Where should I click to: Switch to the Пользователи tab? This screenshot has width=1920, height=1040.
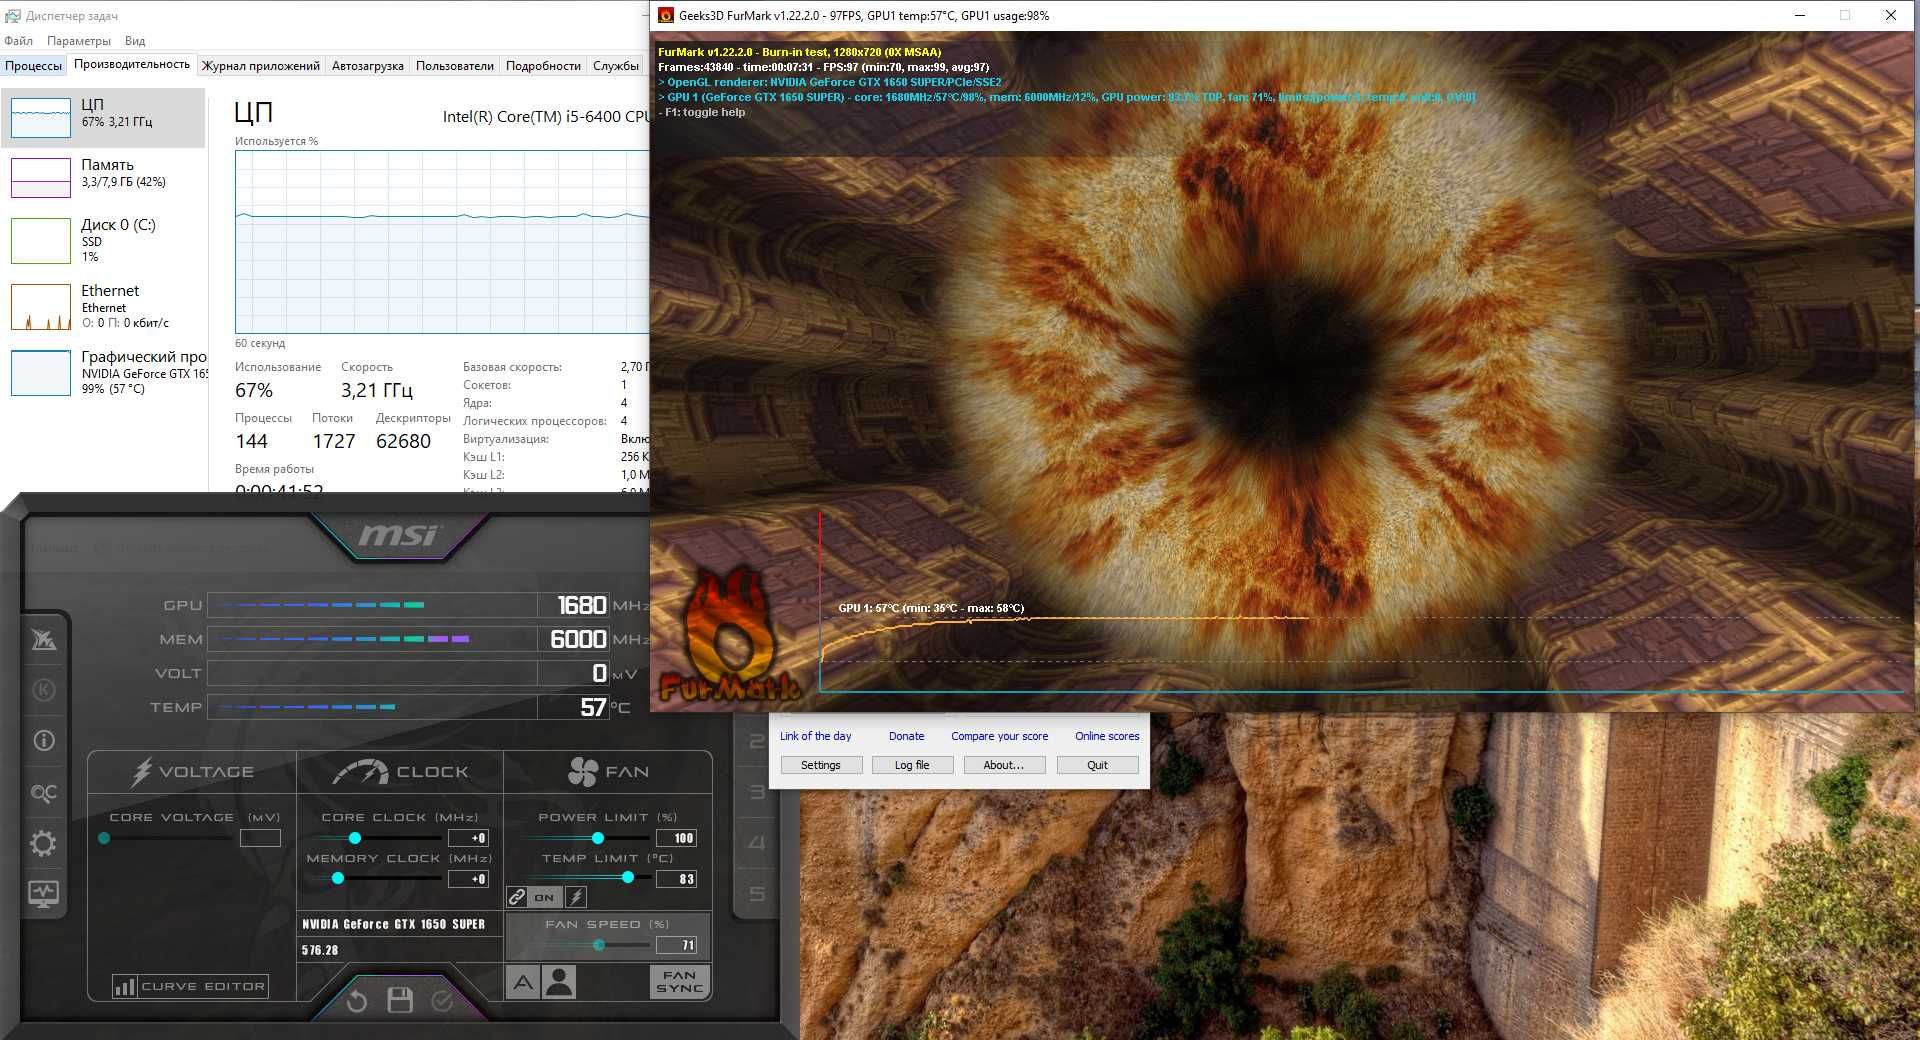tap(455, 66)
